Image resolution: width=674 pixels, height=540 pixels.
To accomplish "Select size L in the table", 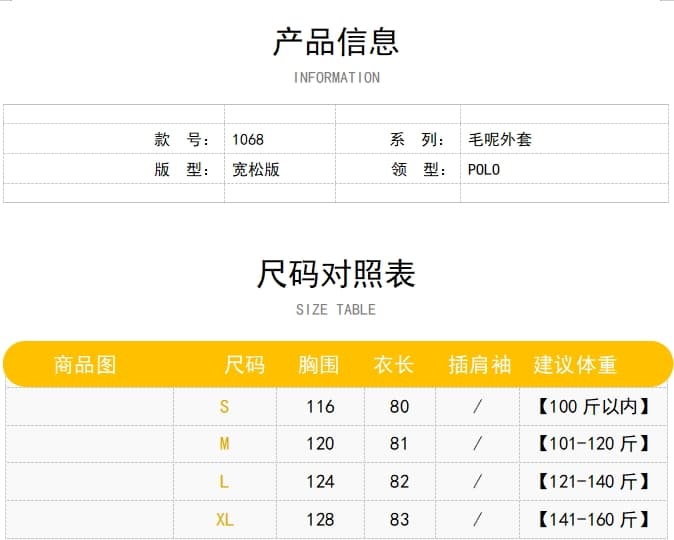I will point(224,482).
